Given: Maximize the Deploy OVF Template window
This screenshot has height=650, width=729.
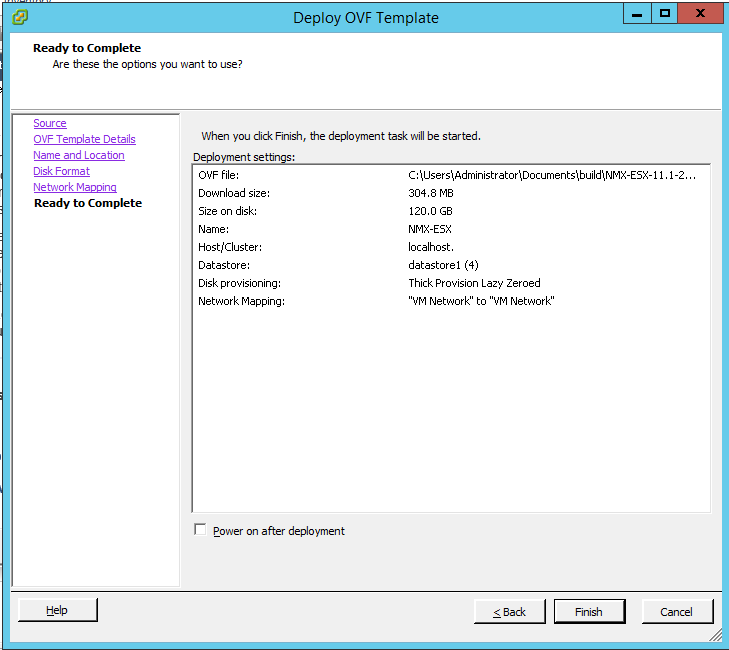Looking at the screenshot, I should click(664, 14).
